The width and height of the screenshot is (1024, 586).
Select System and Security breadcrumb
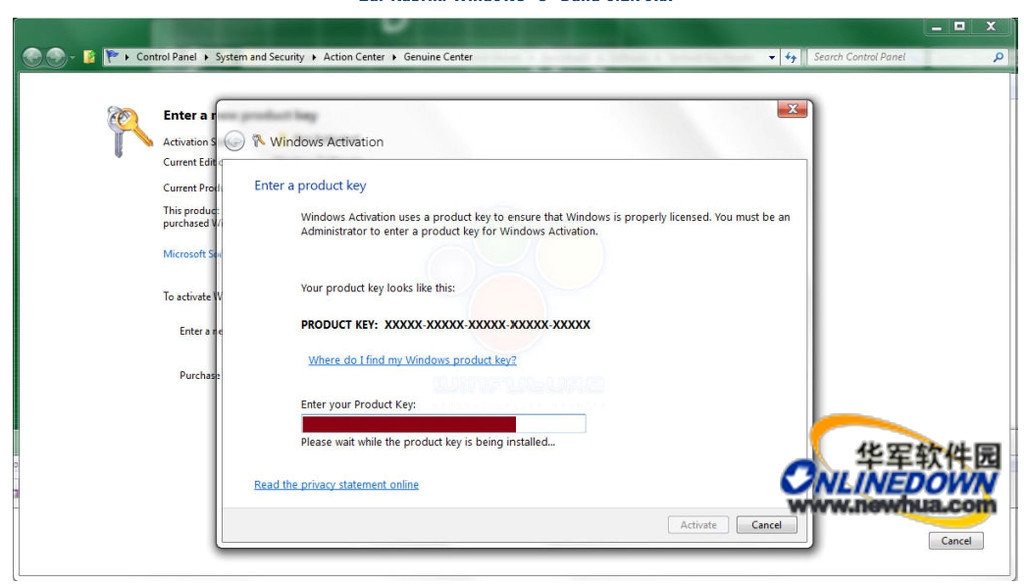tap(260, 57)
